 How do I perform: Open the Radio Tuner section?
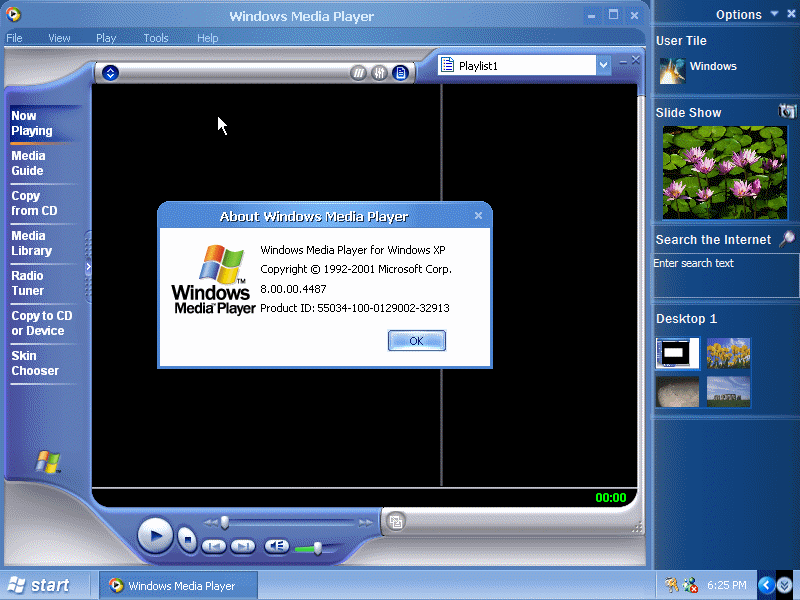tap(28, 283)
